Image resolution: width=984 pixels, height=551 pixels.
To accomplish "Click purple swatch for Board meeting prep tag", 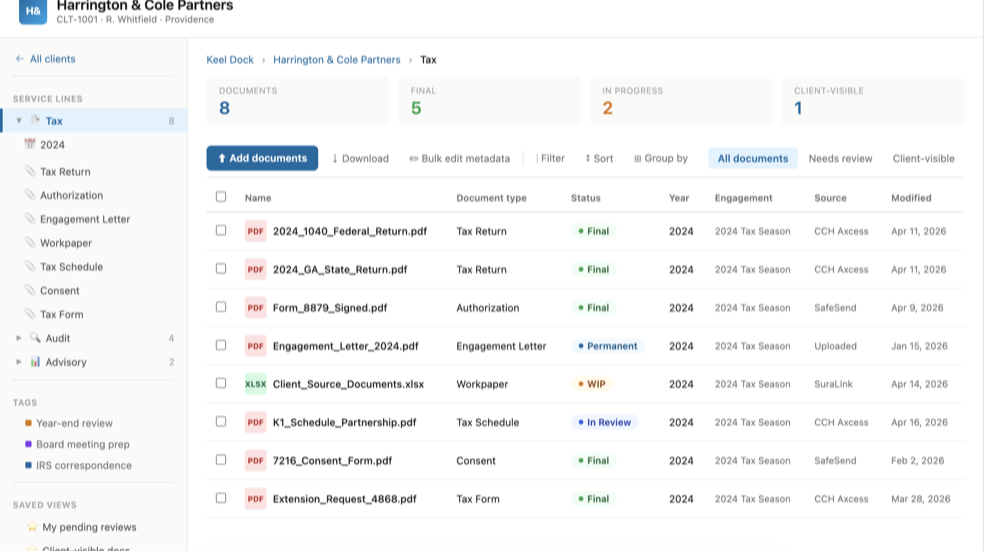I will 28,444.
